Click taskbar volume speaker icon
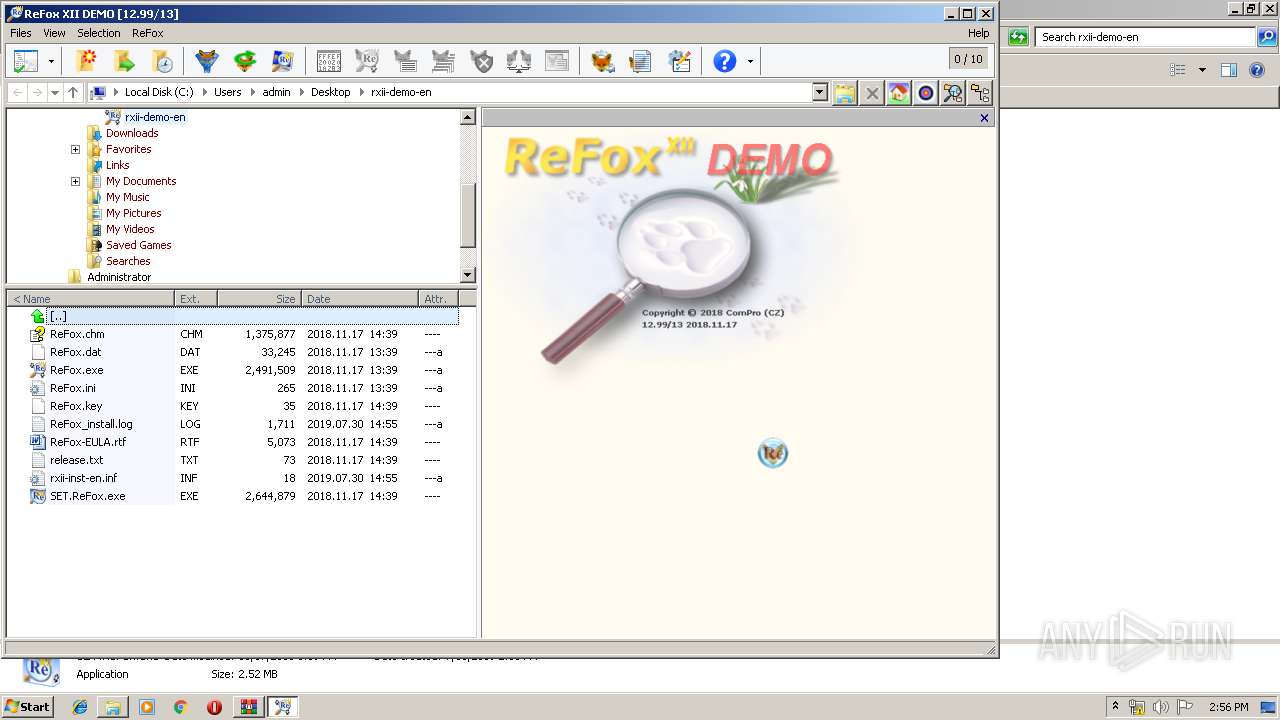This screenshot has width=1280, height=720. [x=1160, y=707]
